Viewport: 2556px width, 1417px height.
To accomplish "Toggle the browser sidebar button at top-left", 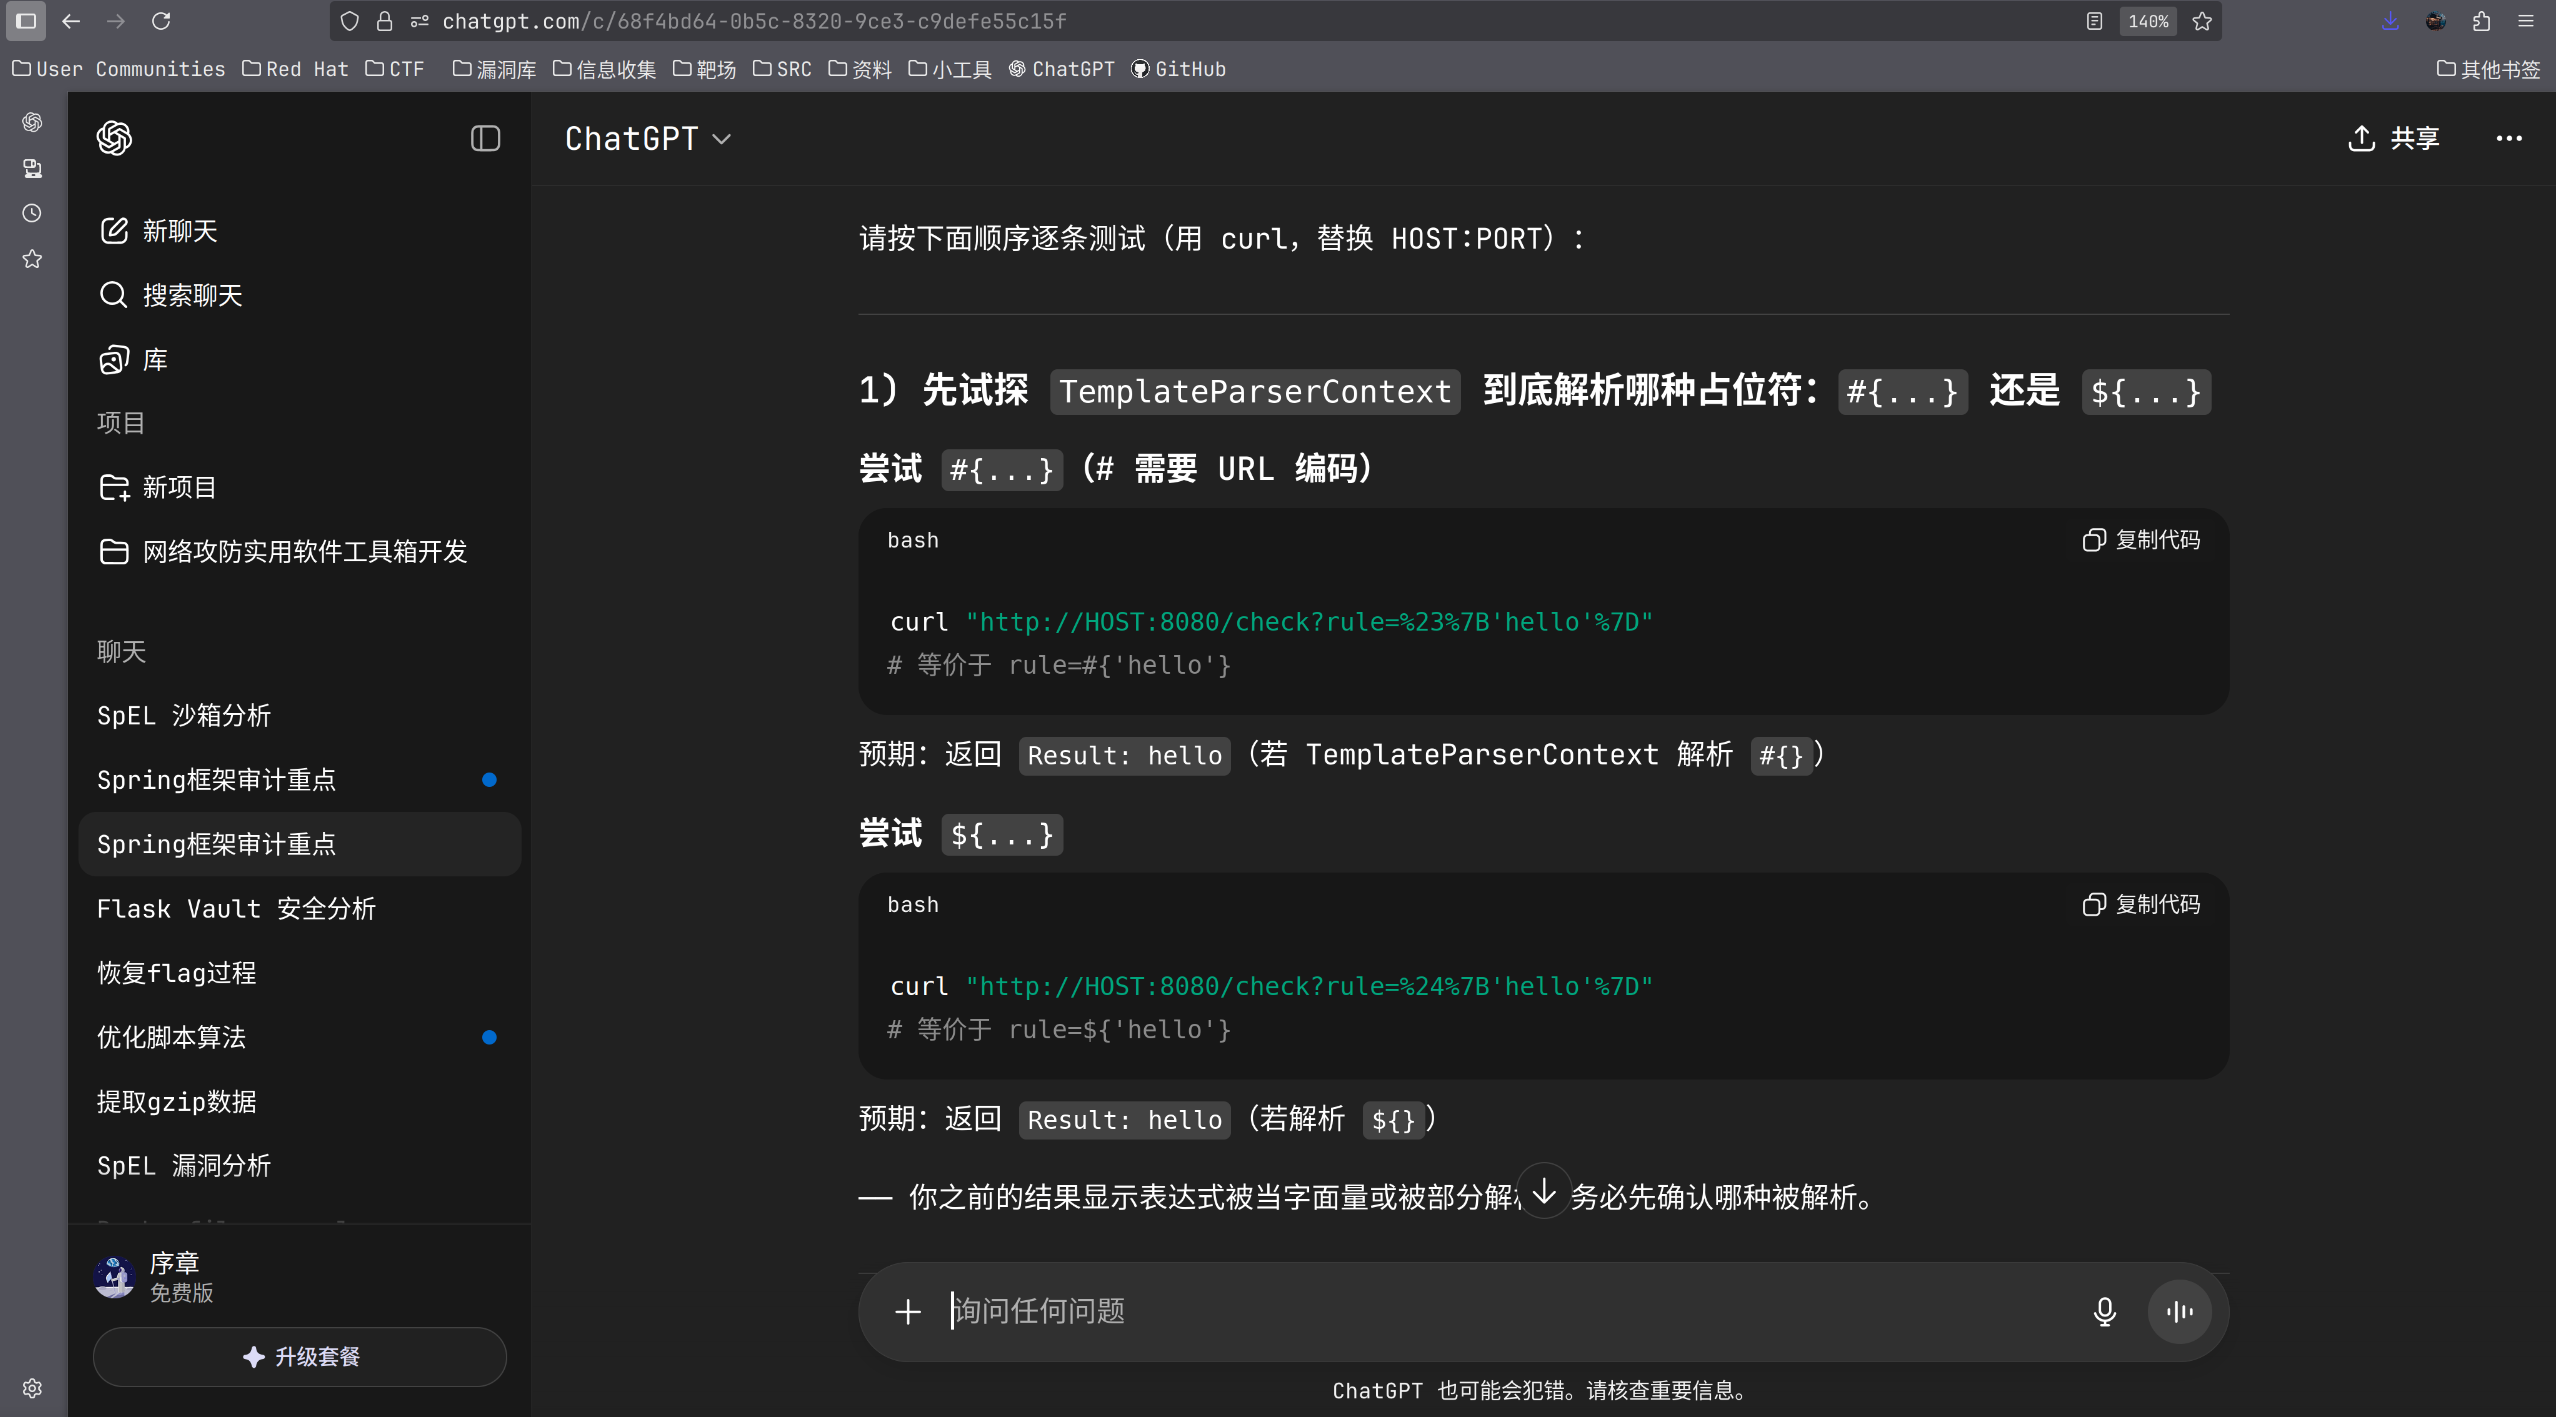I will click(26, 21).
